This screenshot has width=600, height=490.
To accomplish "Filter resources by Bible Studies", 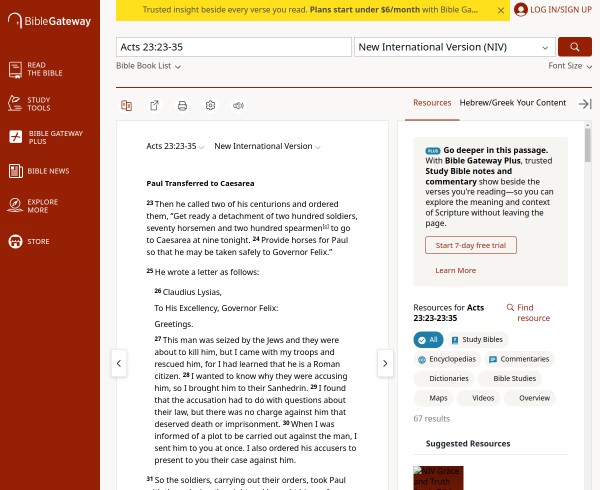I will [510, 379].
